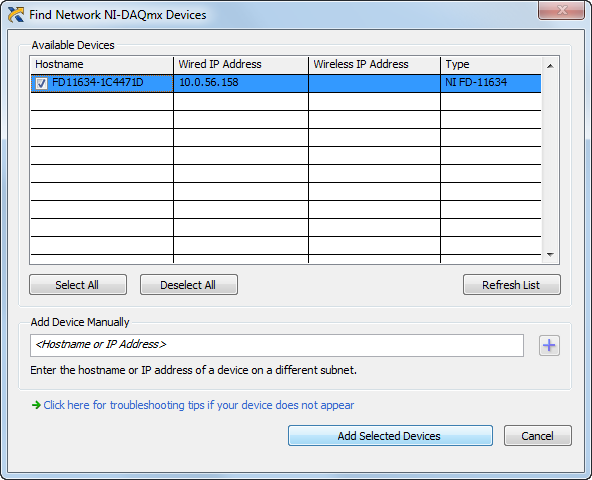
Task: Close the dialog with the X button
Action: [x=562, y=10]
